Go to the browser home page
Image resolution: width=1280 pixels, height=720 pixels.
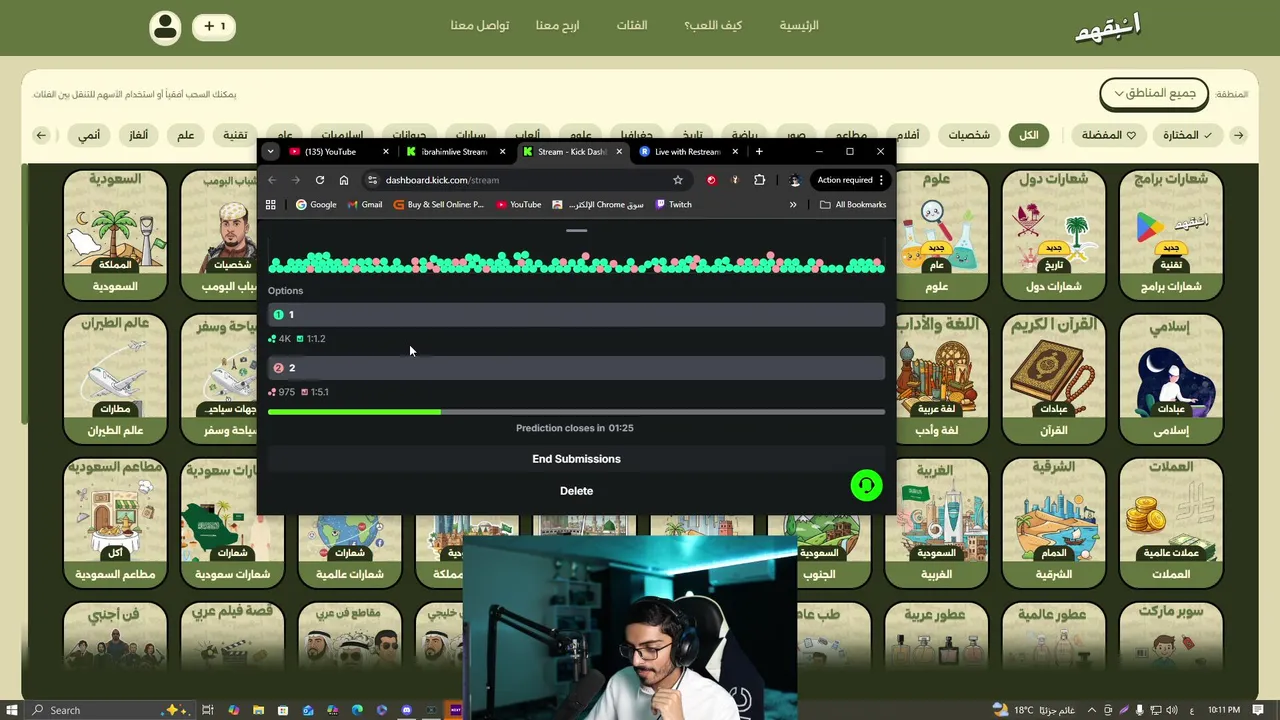(x=344, y=180)
